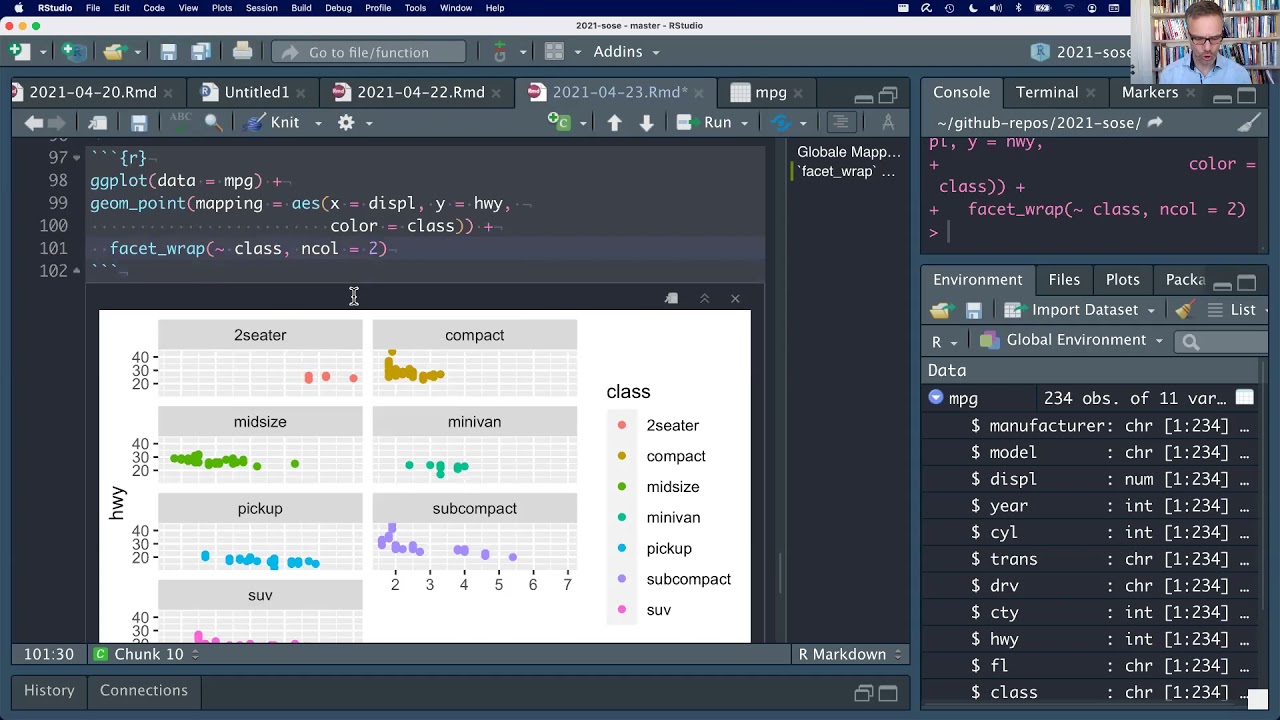Collapse mpg variable list
Image resolution: width=1280 pixels, height=720 pixels.
936,398
